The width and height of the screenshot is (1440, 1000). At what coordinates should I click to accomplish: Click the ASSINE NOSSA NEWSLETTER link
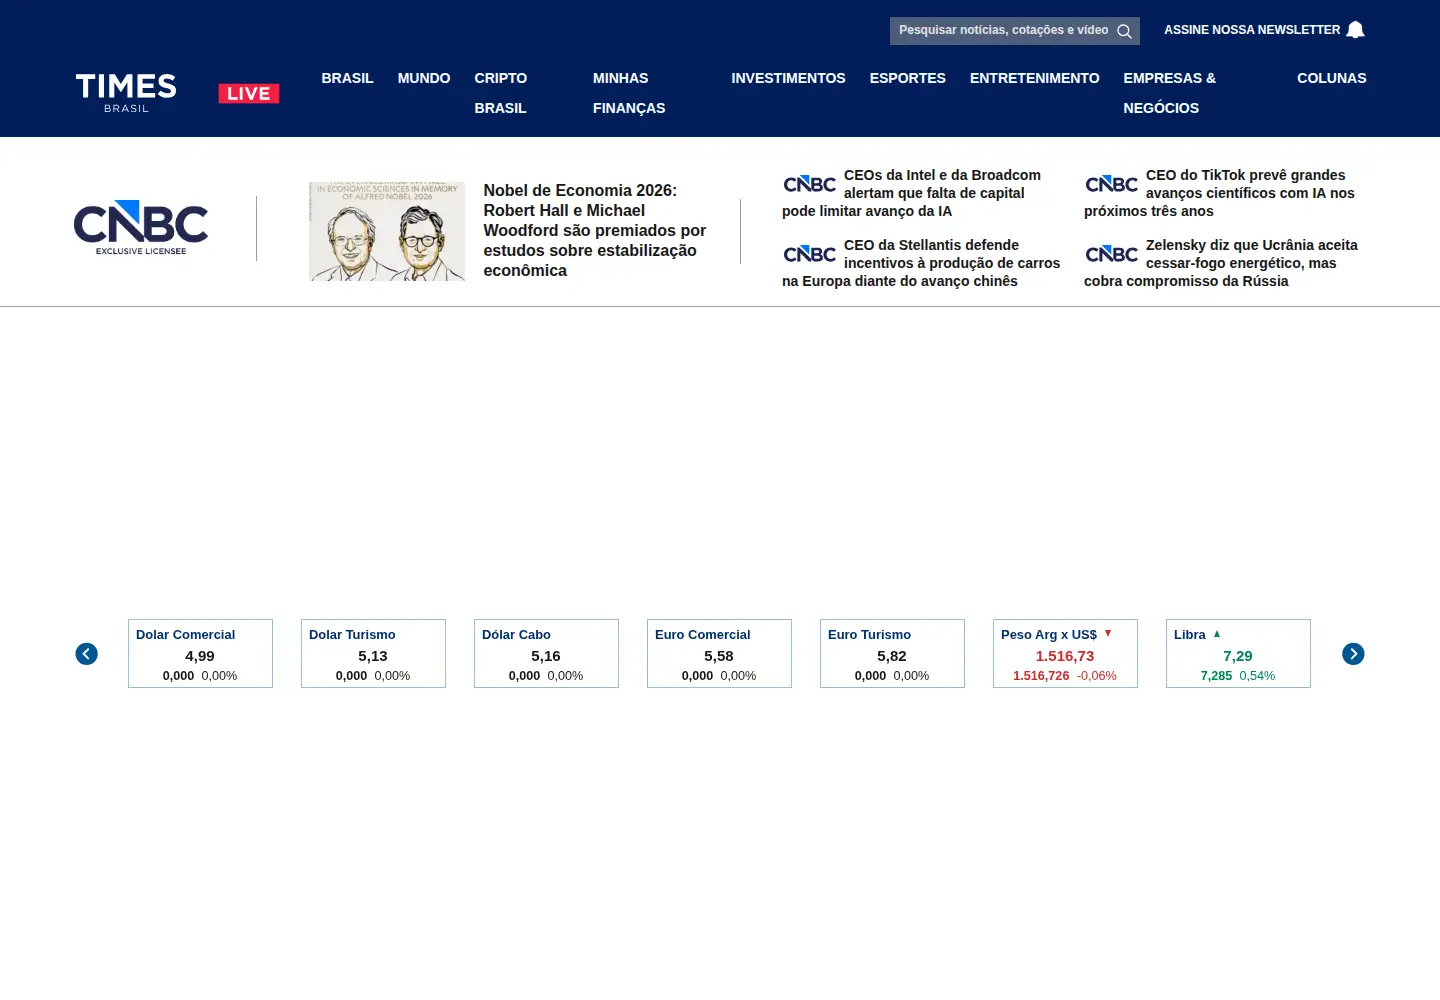[1252, 30]
